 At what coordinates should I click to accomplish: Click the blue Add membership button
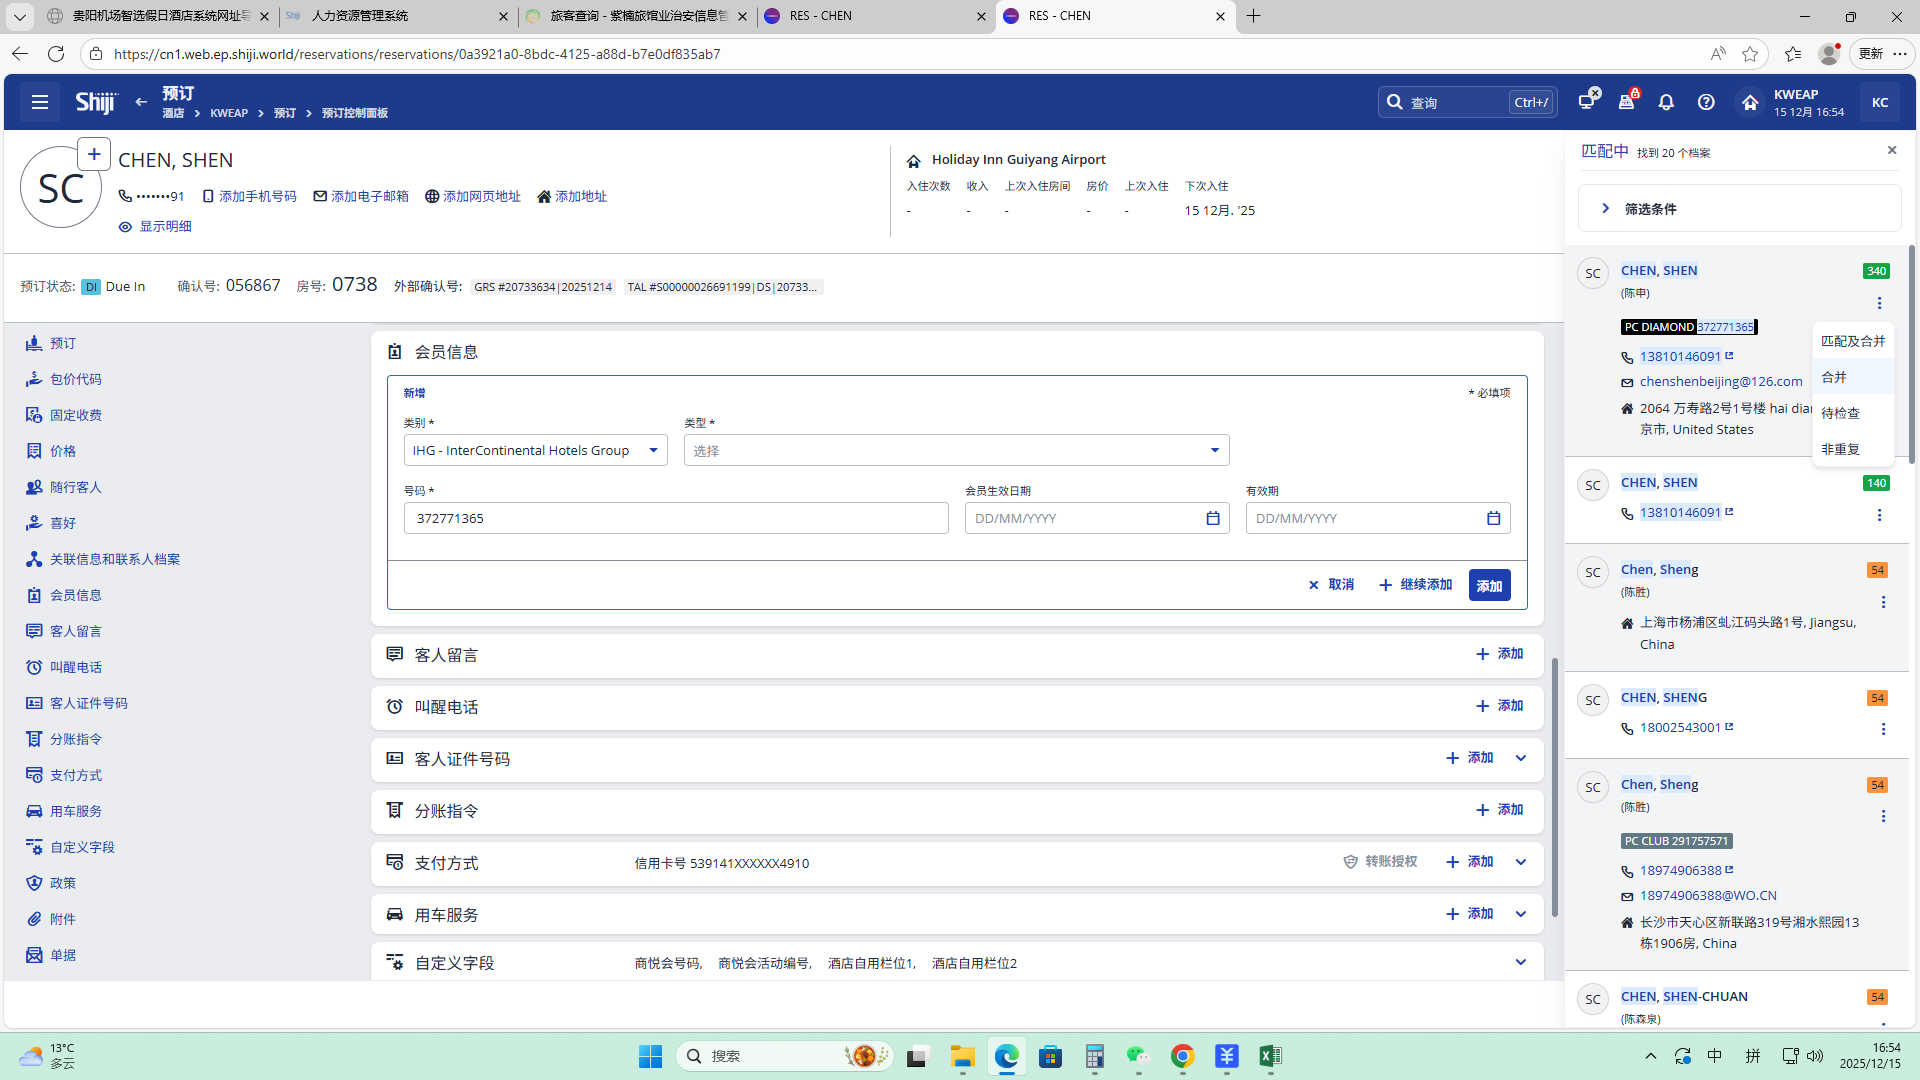[1489, 585]
